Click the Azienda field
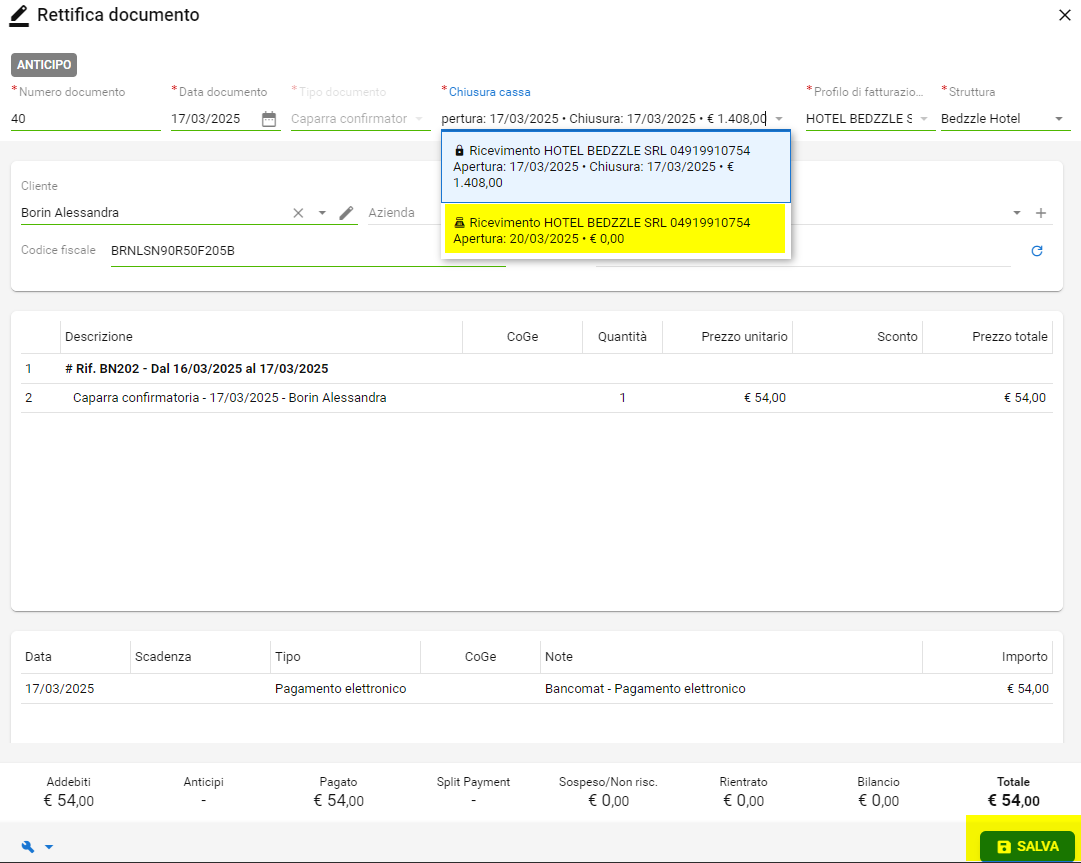1081x863 pixels. point(403,213)
